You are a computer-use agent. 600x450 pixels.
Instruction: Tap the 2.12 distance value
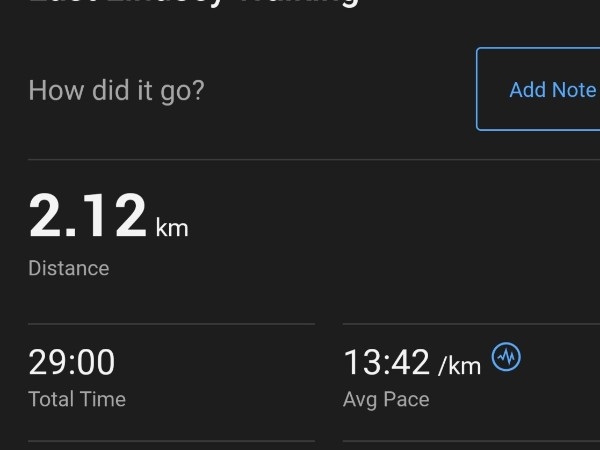coord(88,215)
